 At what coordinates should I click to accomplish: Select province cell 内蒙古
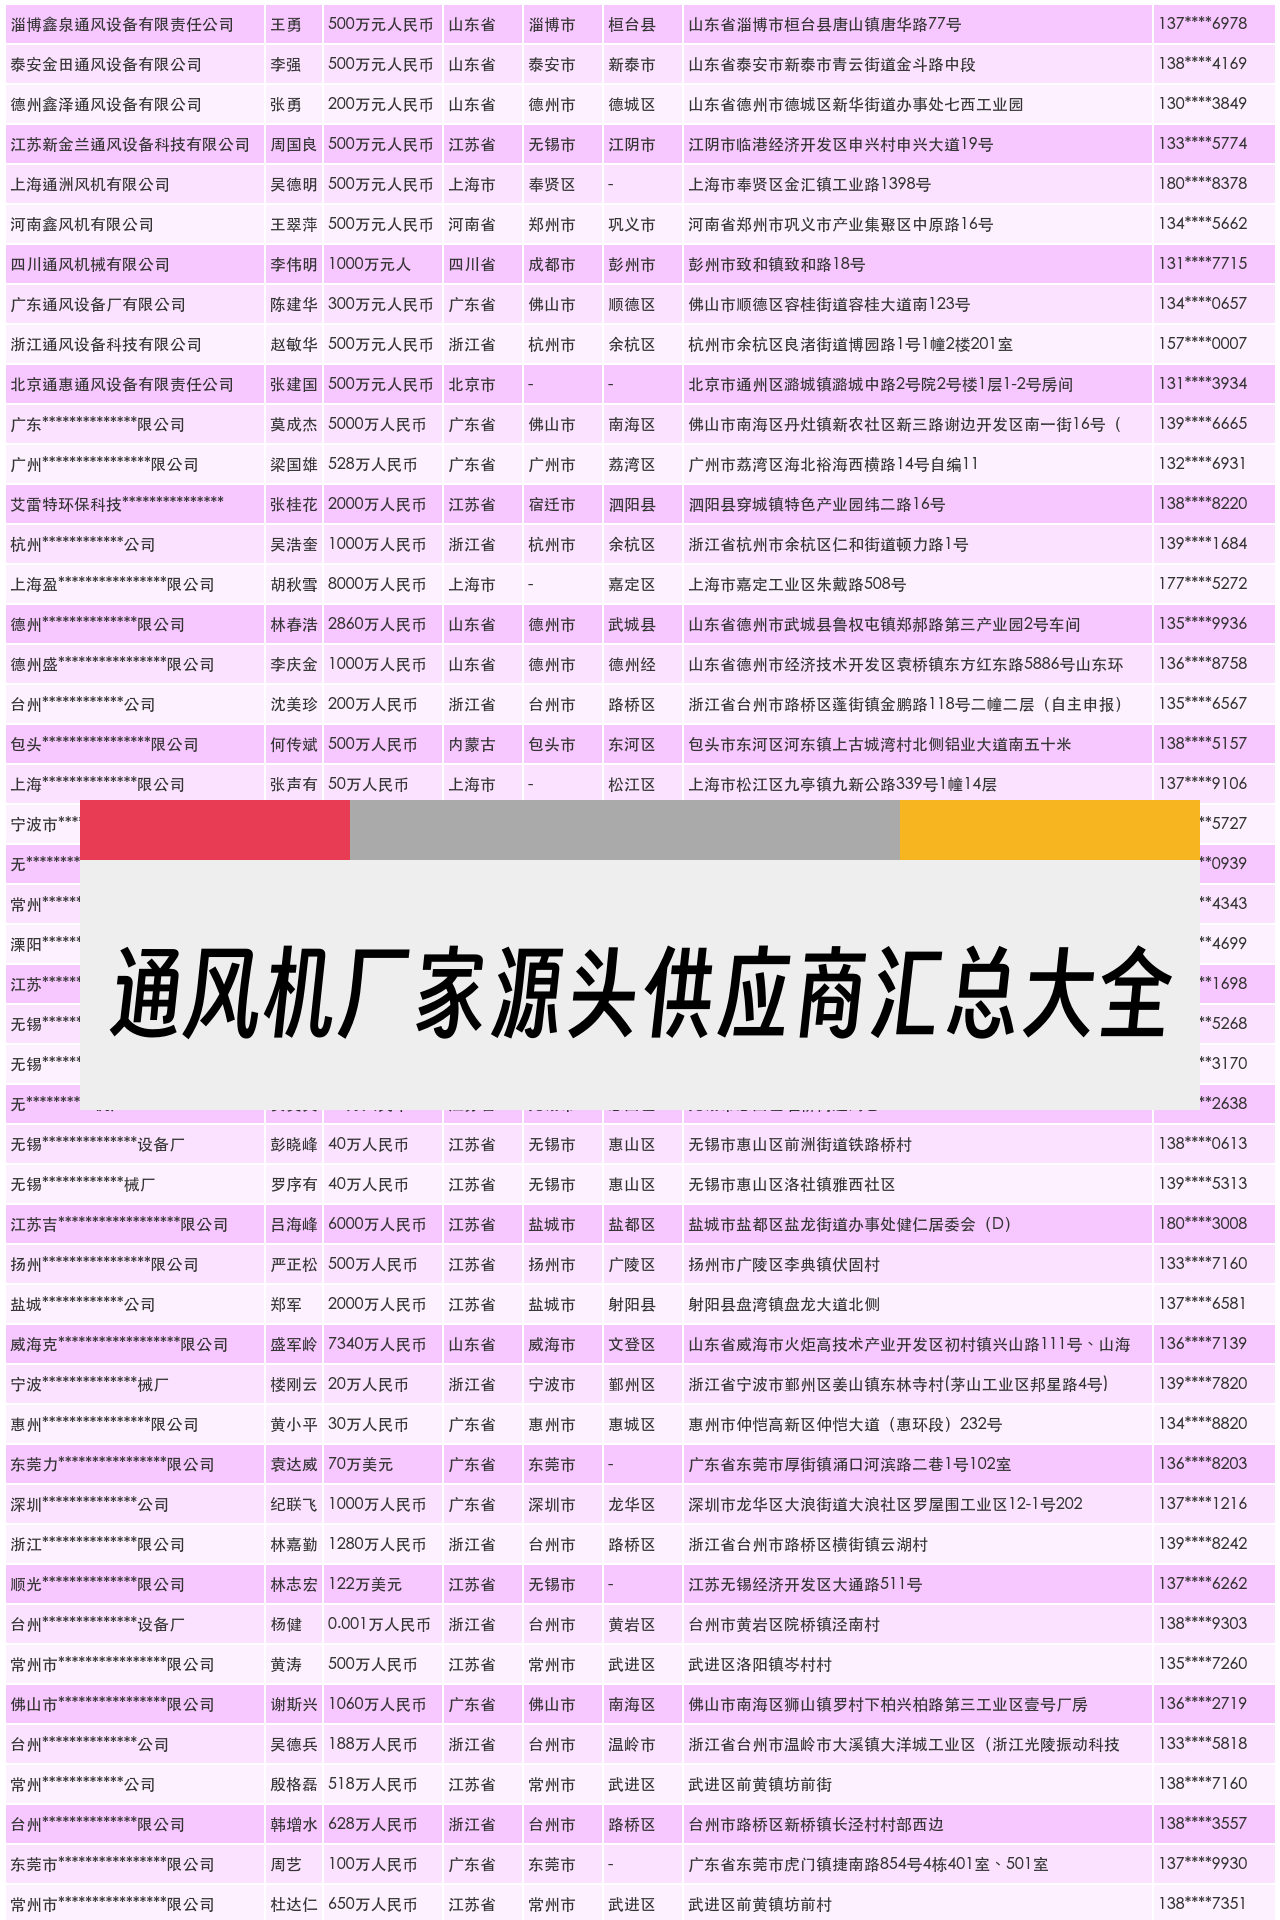(472, 744)
